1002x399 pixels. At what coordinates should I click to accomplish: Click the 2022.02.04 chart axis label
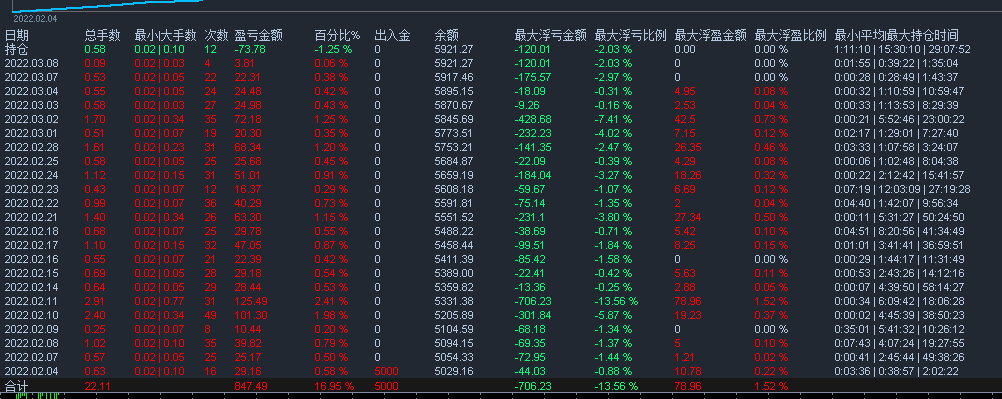click(x=35, y=19)
